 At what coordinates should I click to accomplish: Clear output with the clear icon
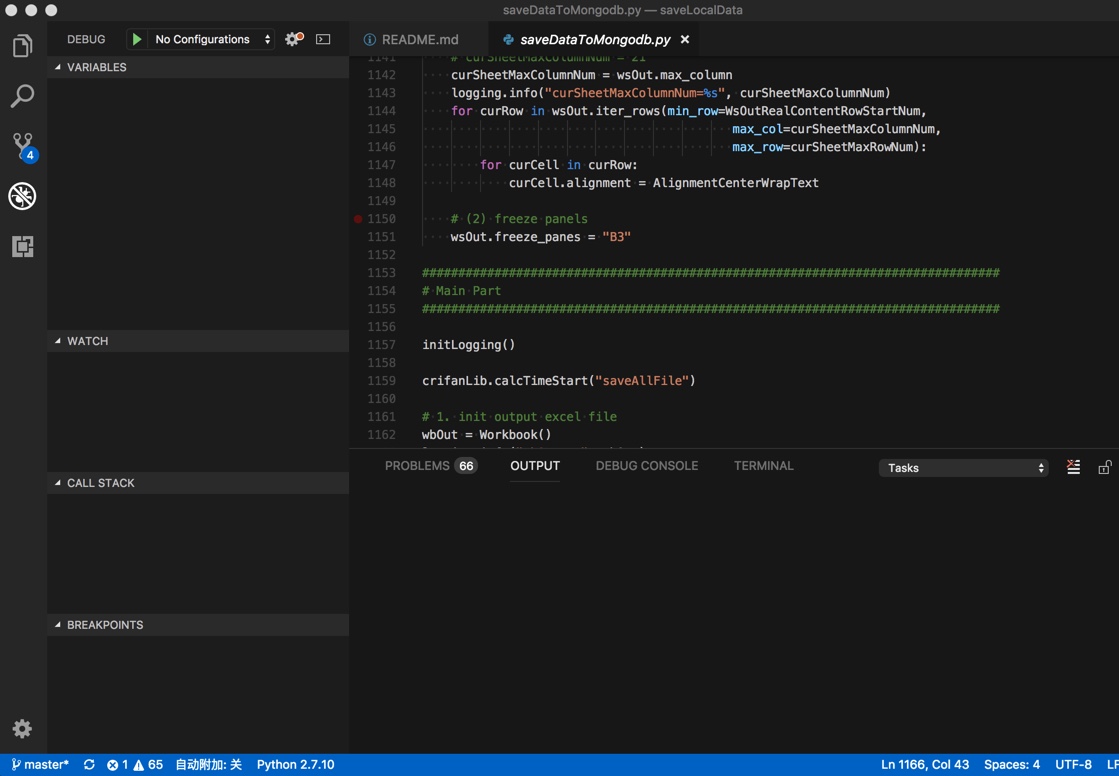pyautogui.click(x=1073, y=467)
